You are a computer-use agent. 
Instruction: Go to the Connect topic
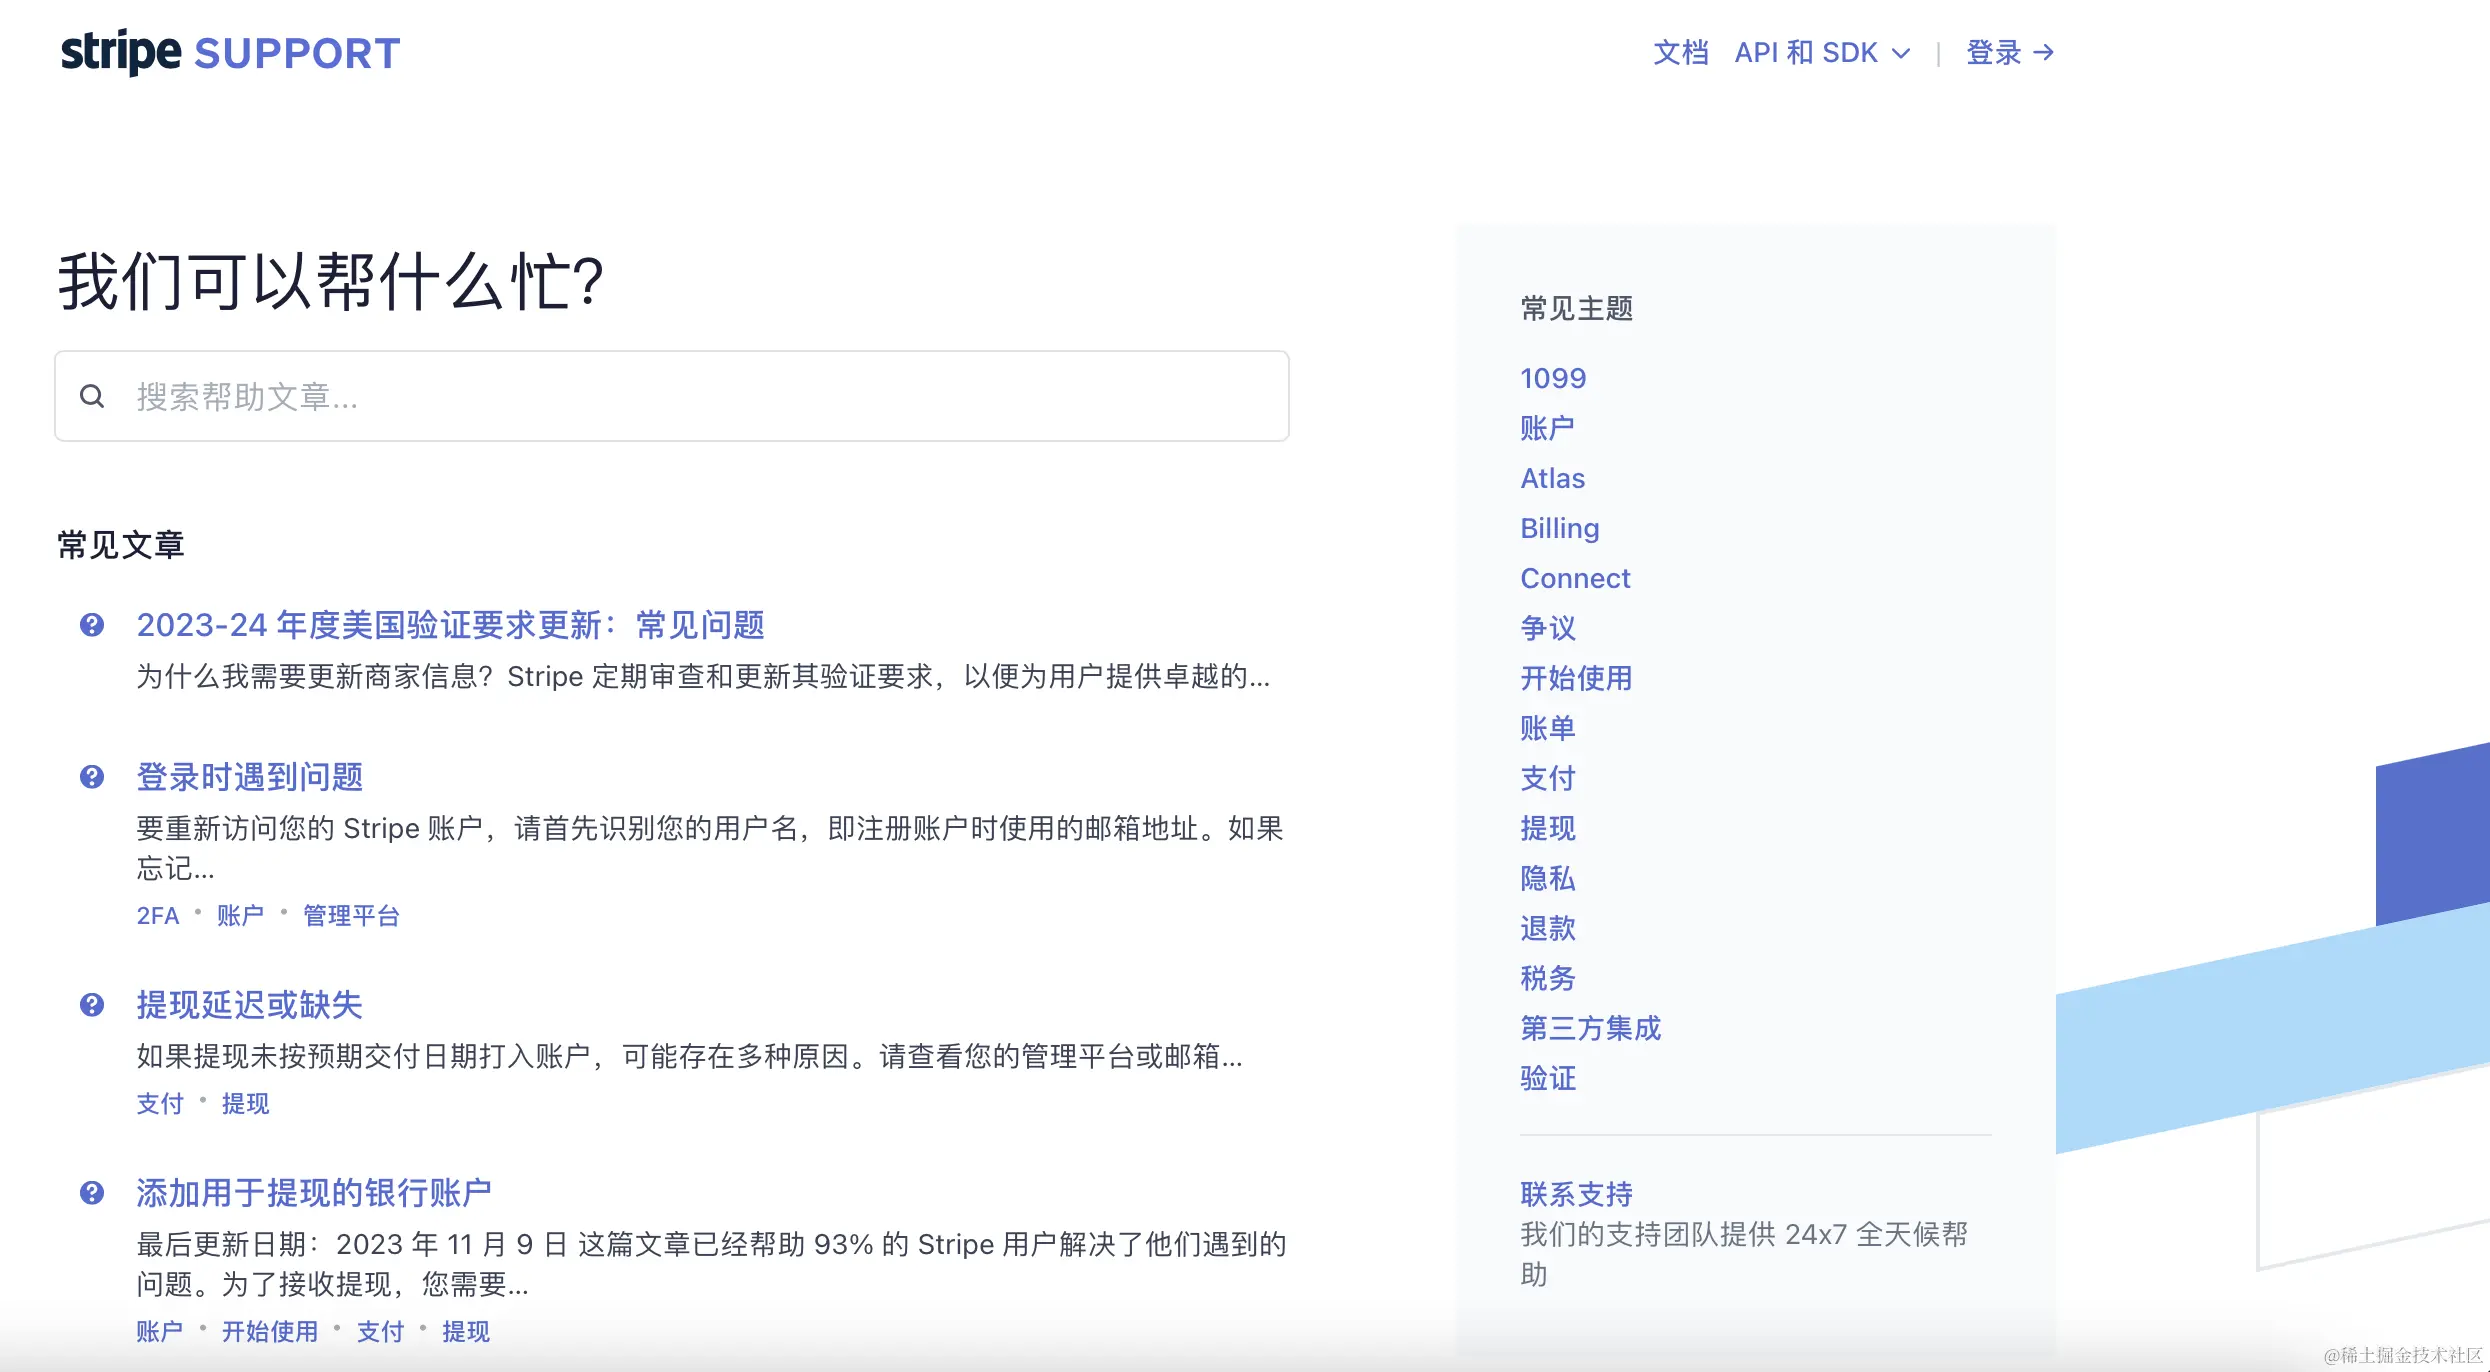click(1575, 578)
